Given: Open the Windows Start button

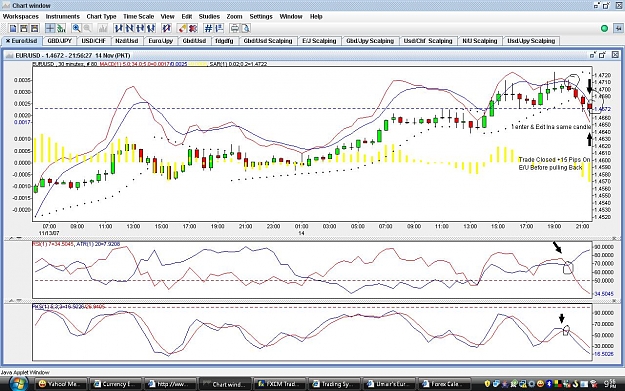Looking at the screenshot, I should 18,384.
